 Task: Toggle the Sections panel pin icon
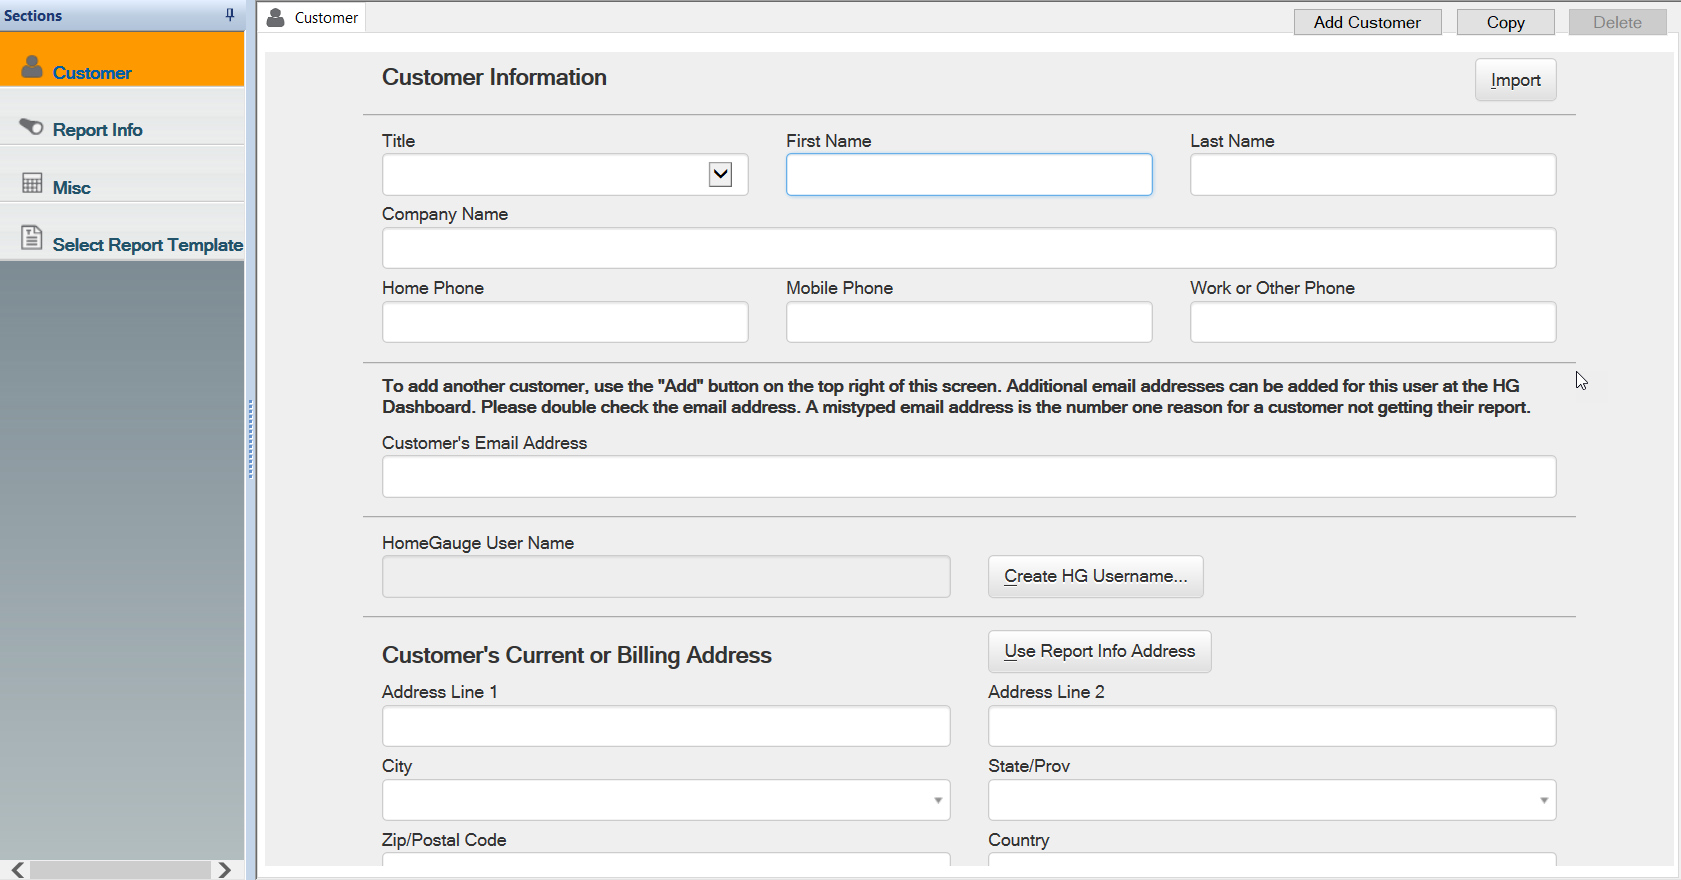pos(230,15)
